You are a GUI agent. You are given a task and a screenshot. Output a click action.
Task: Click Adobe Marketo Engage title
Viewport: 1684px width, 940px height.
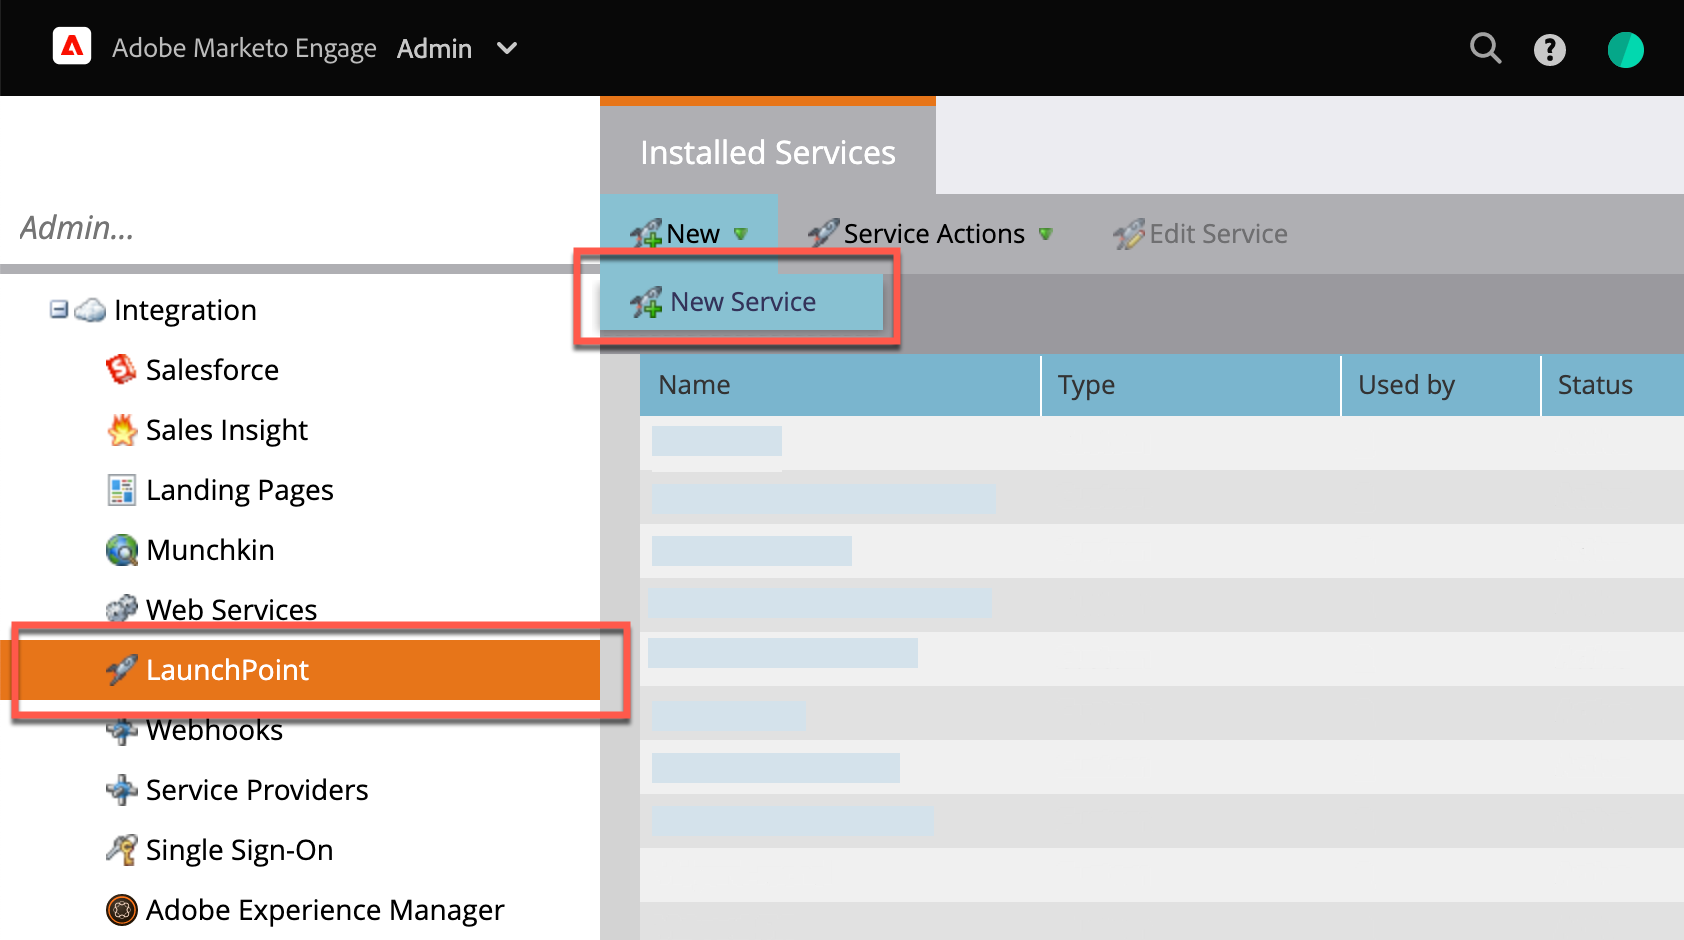[x=244, y=48]
